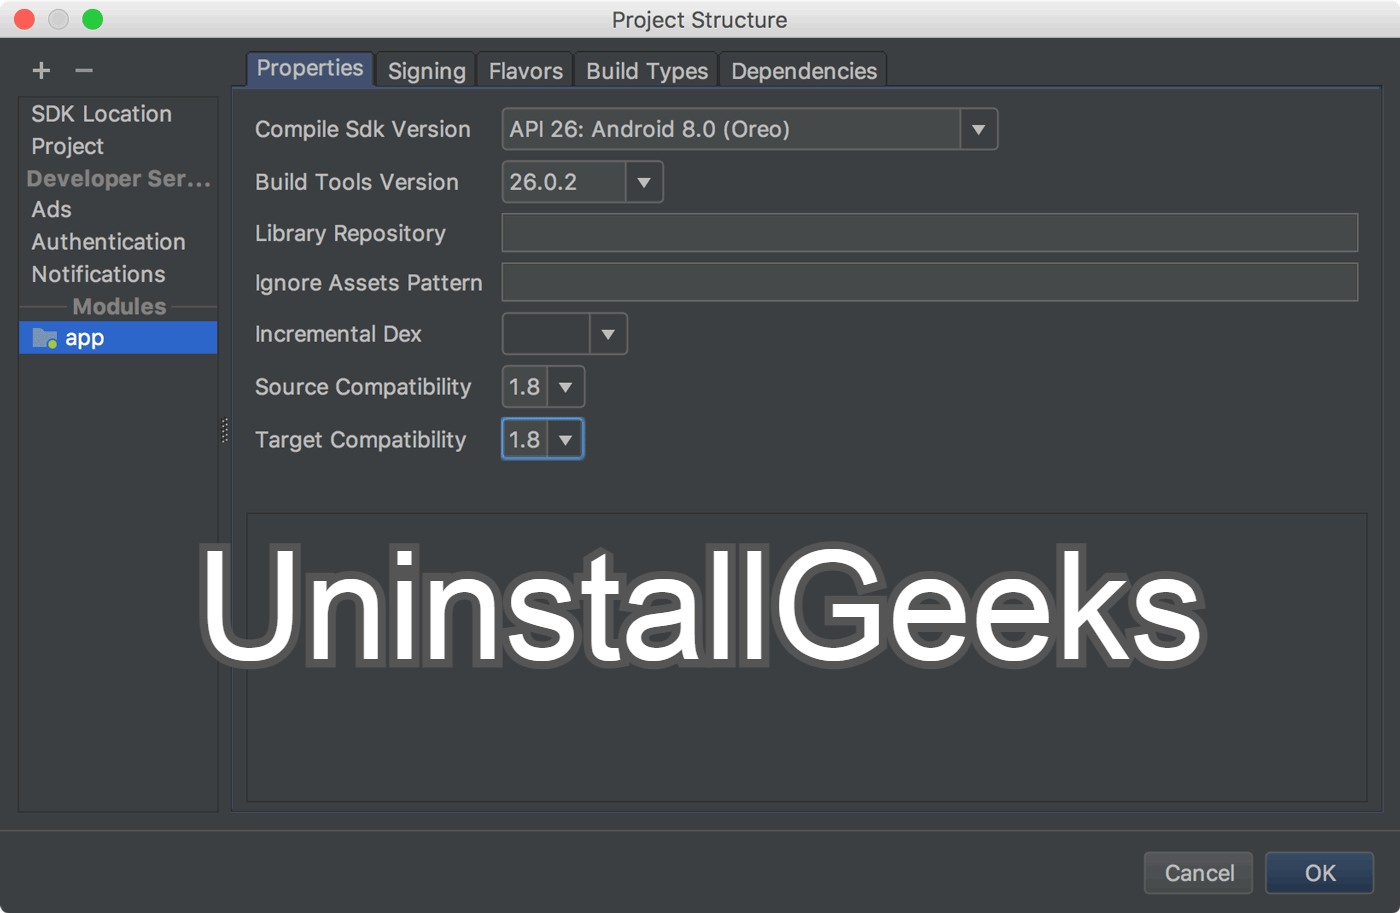Click the Target Compatibility label

(x=360, y=440)
